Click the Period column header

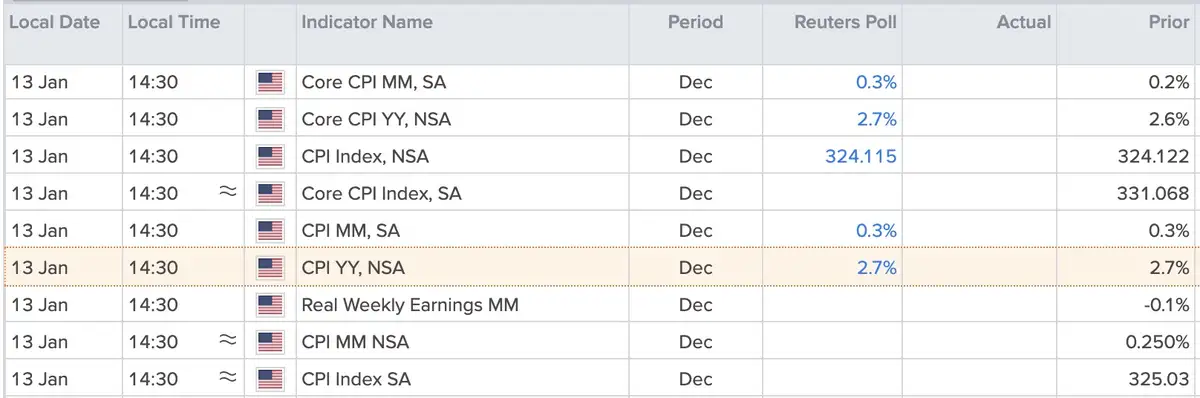[x=695, y=21]
